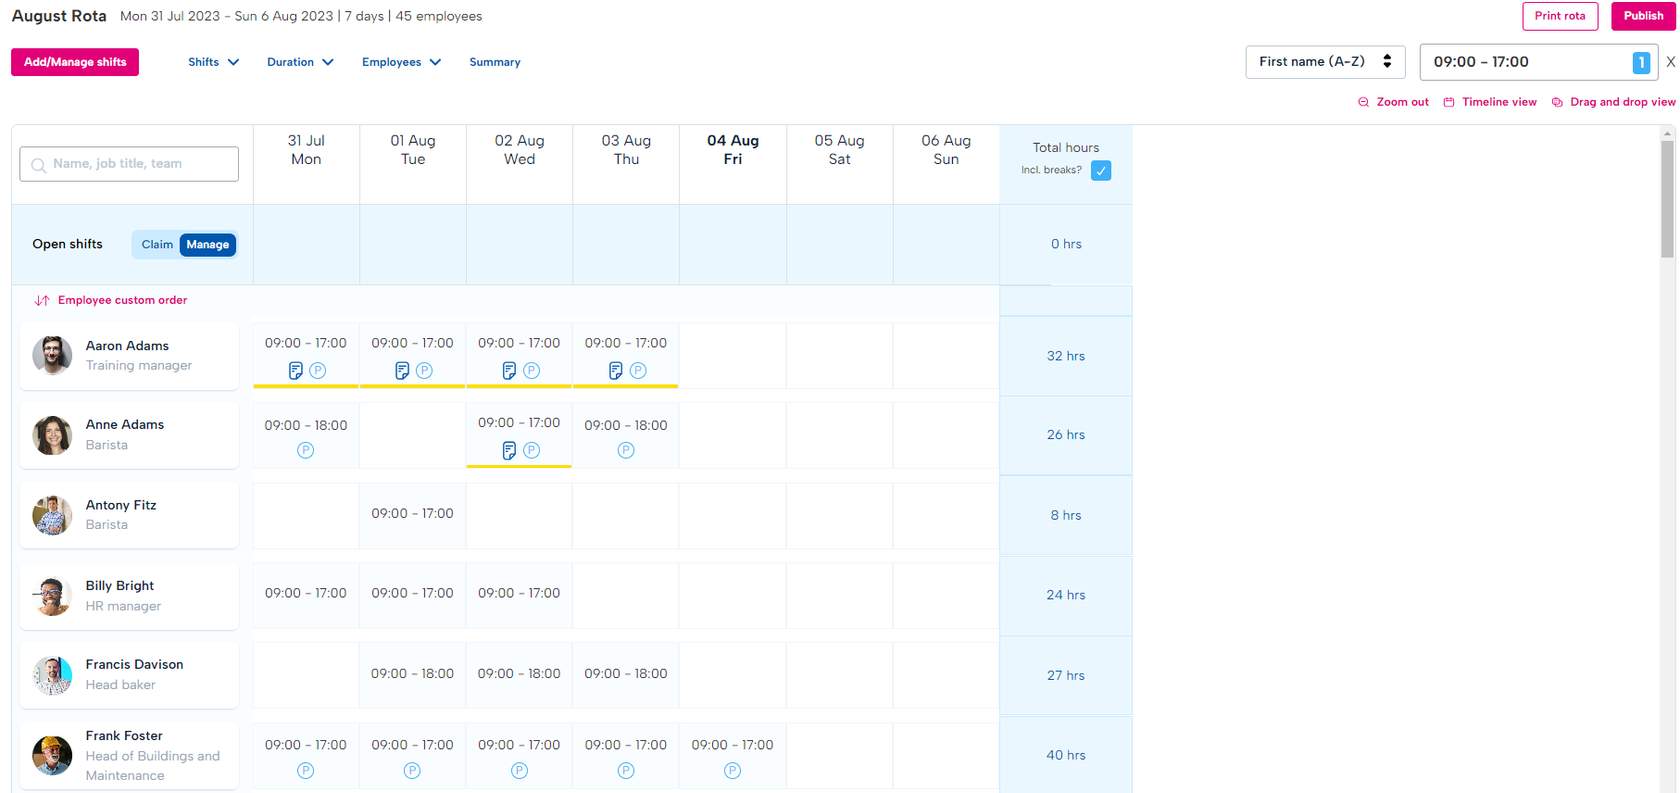Click the P icon on Frank Foster's Friday shift

click(x=733, y=771)
